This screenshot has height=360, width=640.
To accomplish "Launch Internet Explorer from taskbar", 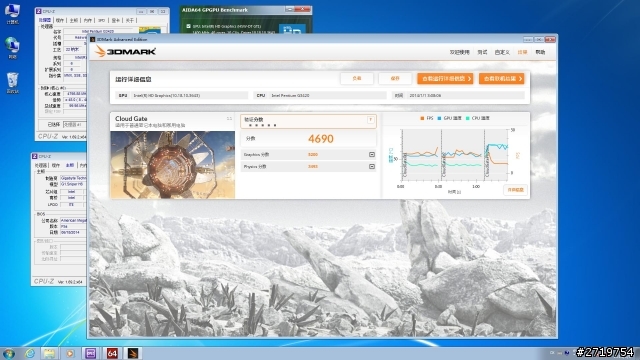I will pos(29,353).
